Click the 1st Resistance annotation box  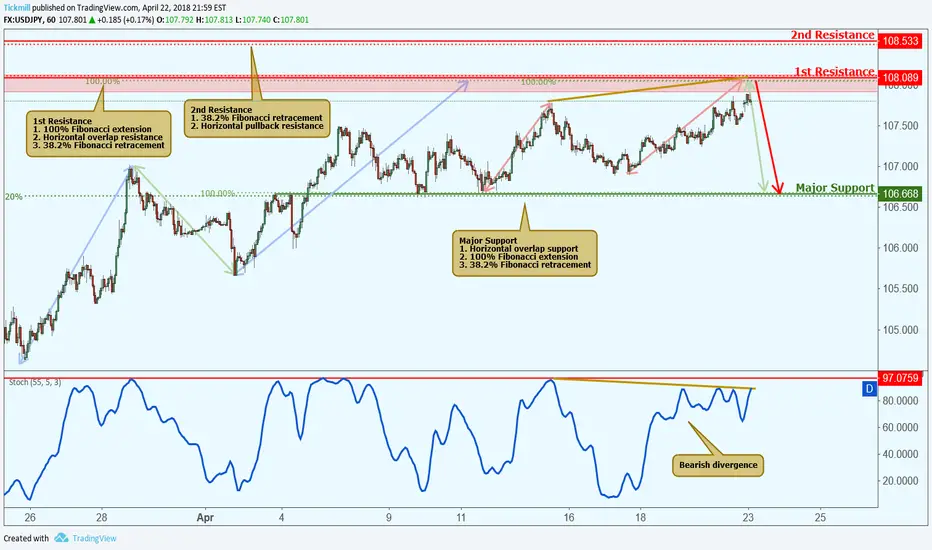tap(99, 134)
